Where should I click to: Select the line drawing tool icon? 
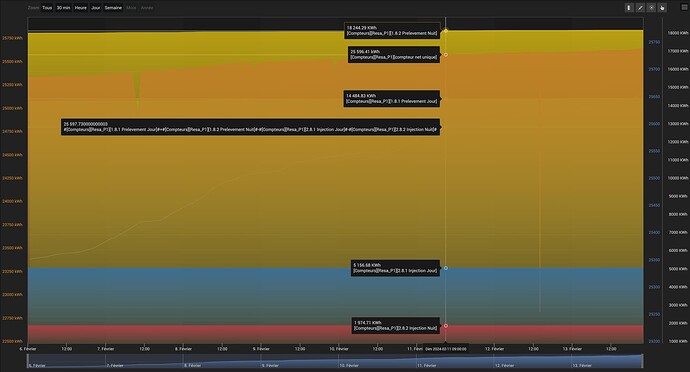click(x=640, y=7)
